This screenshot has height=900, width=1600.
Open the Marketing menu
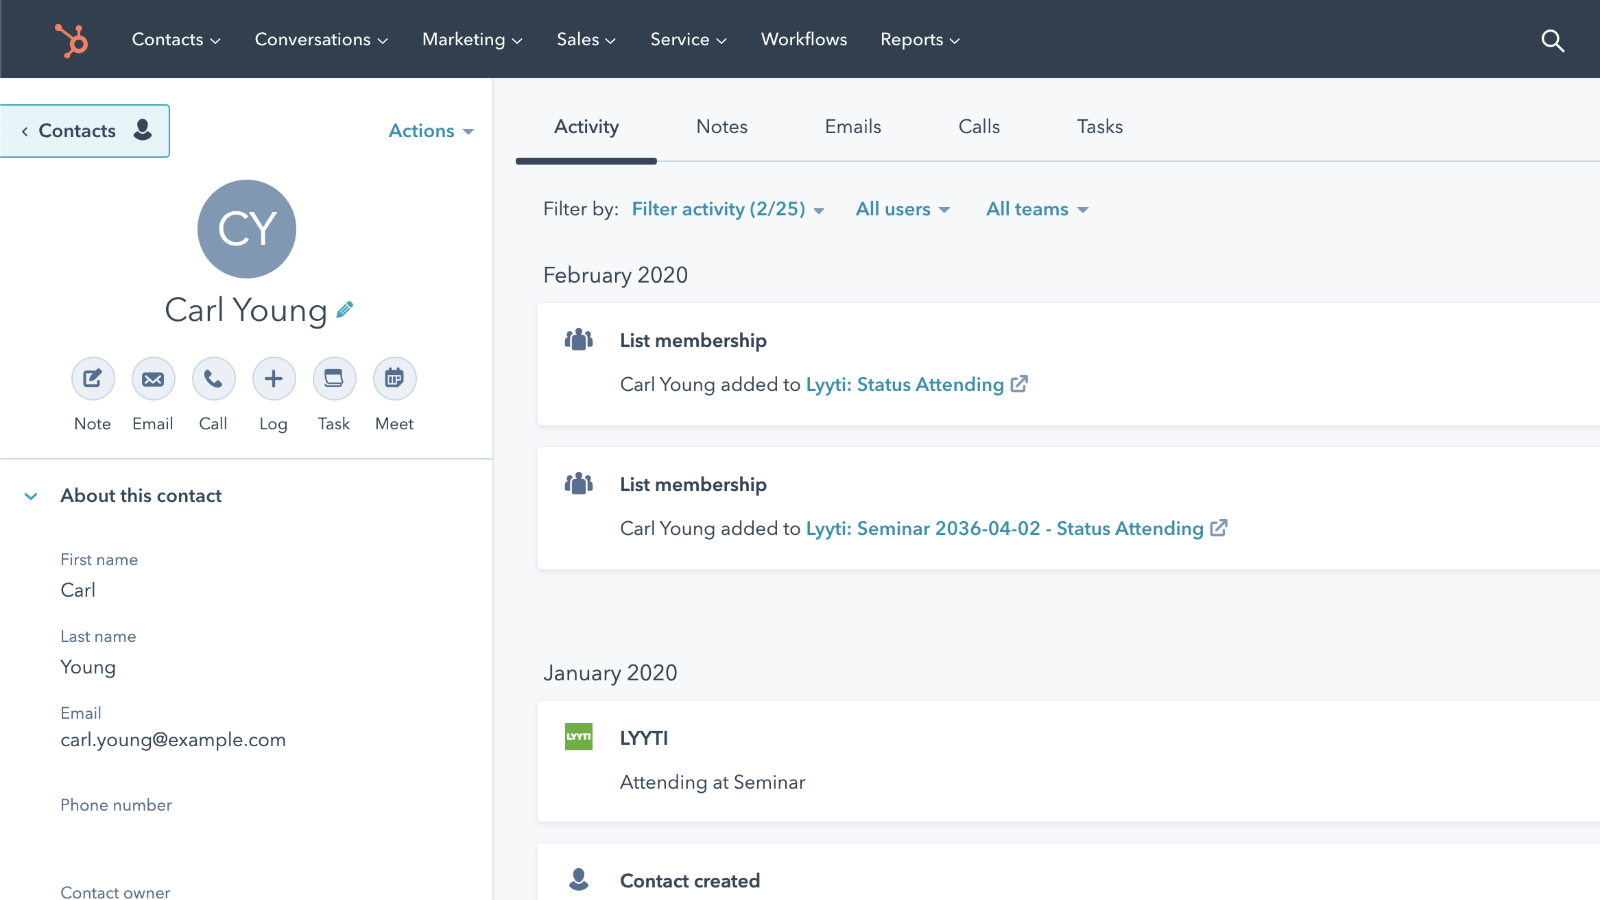pyautogui.click(x=471, y=39)
